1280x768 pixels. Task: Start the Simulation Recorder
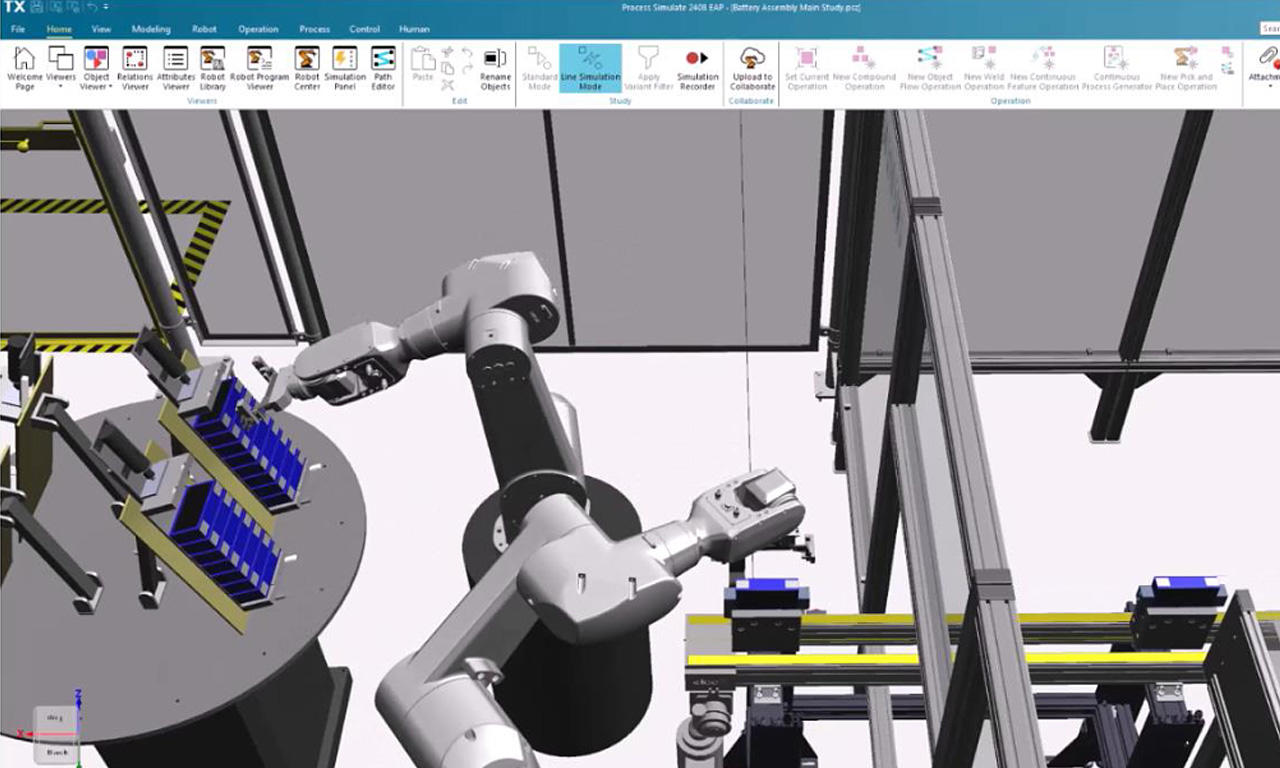click(697, 68)
